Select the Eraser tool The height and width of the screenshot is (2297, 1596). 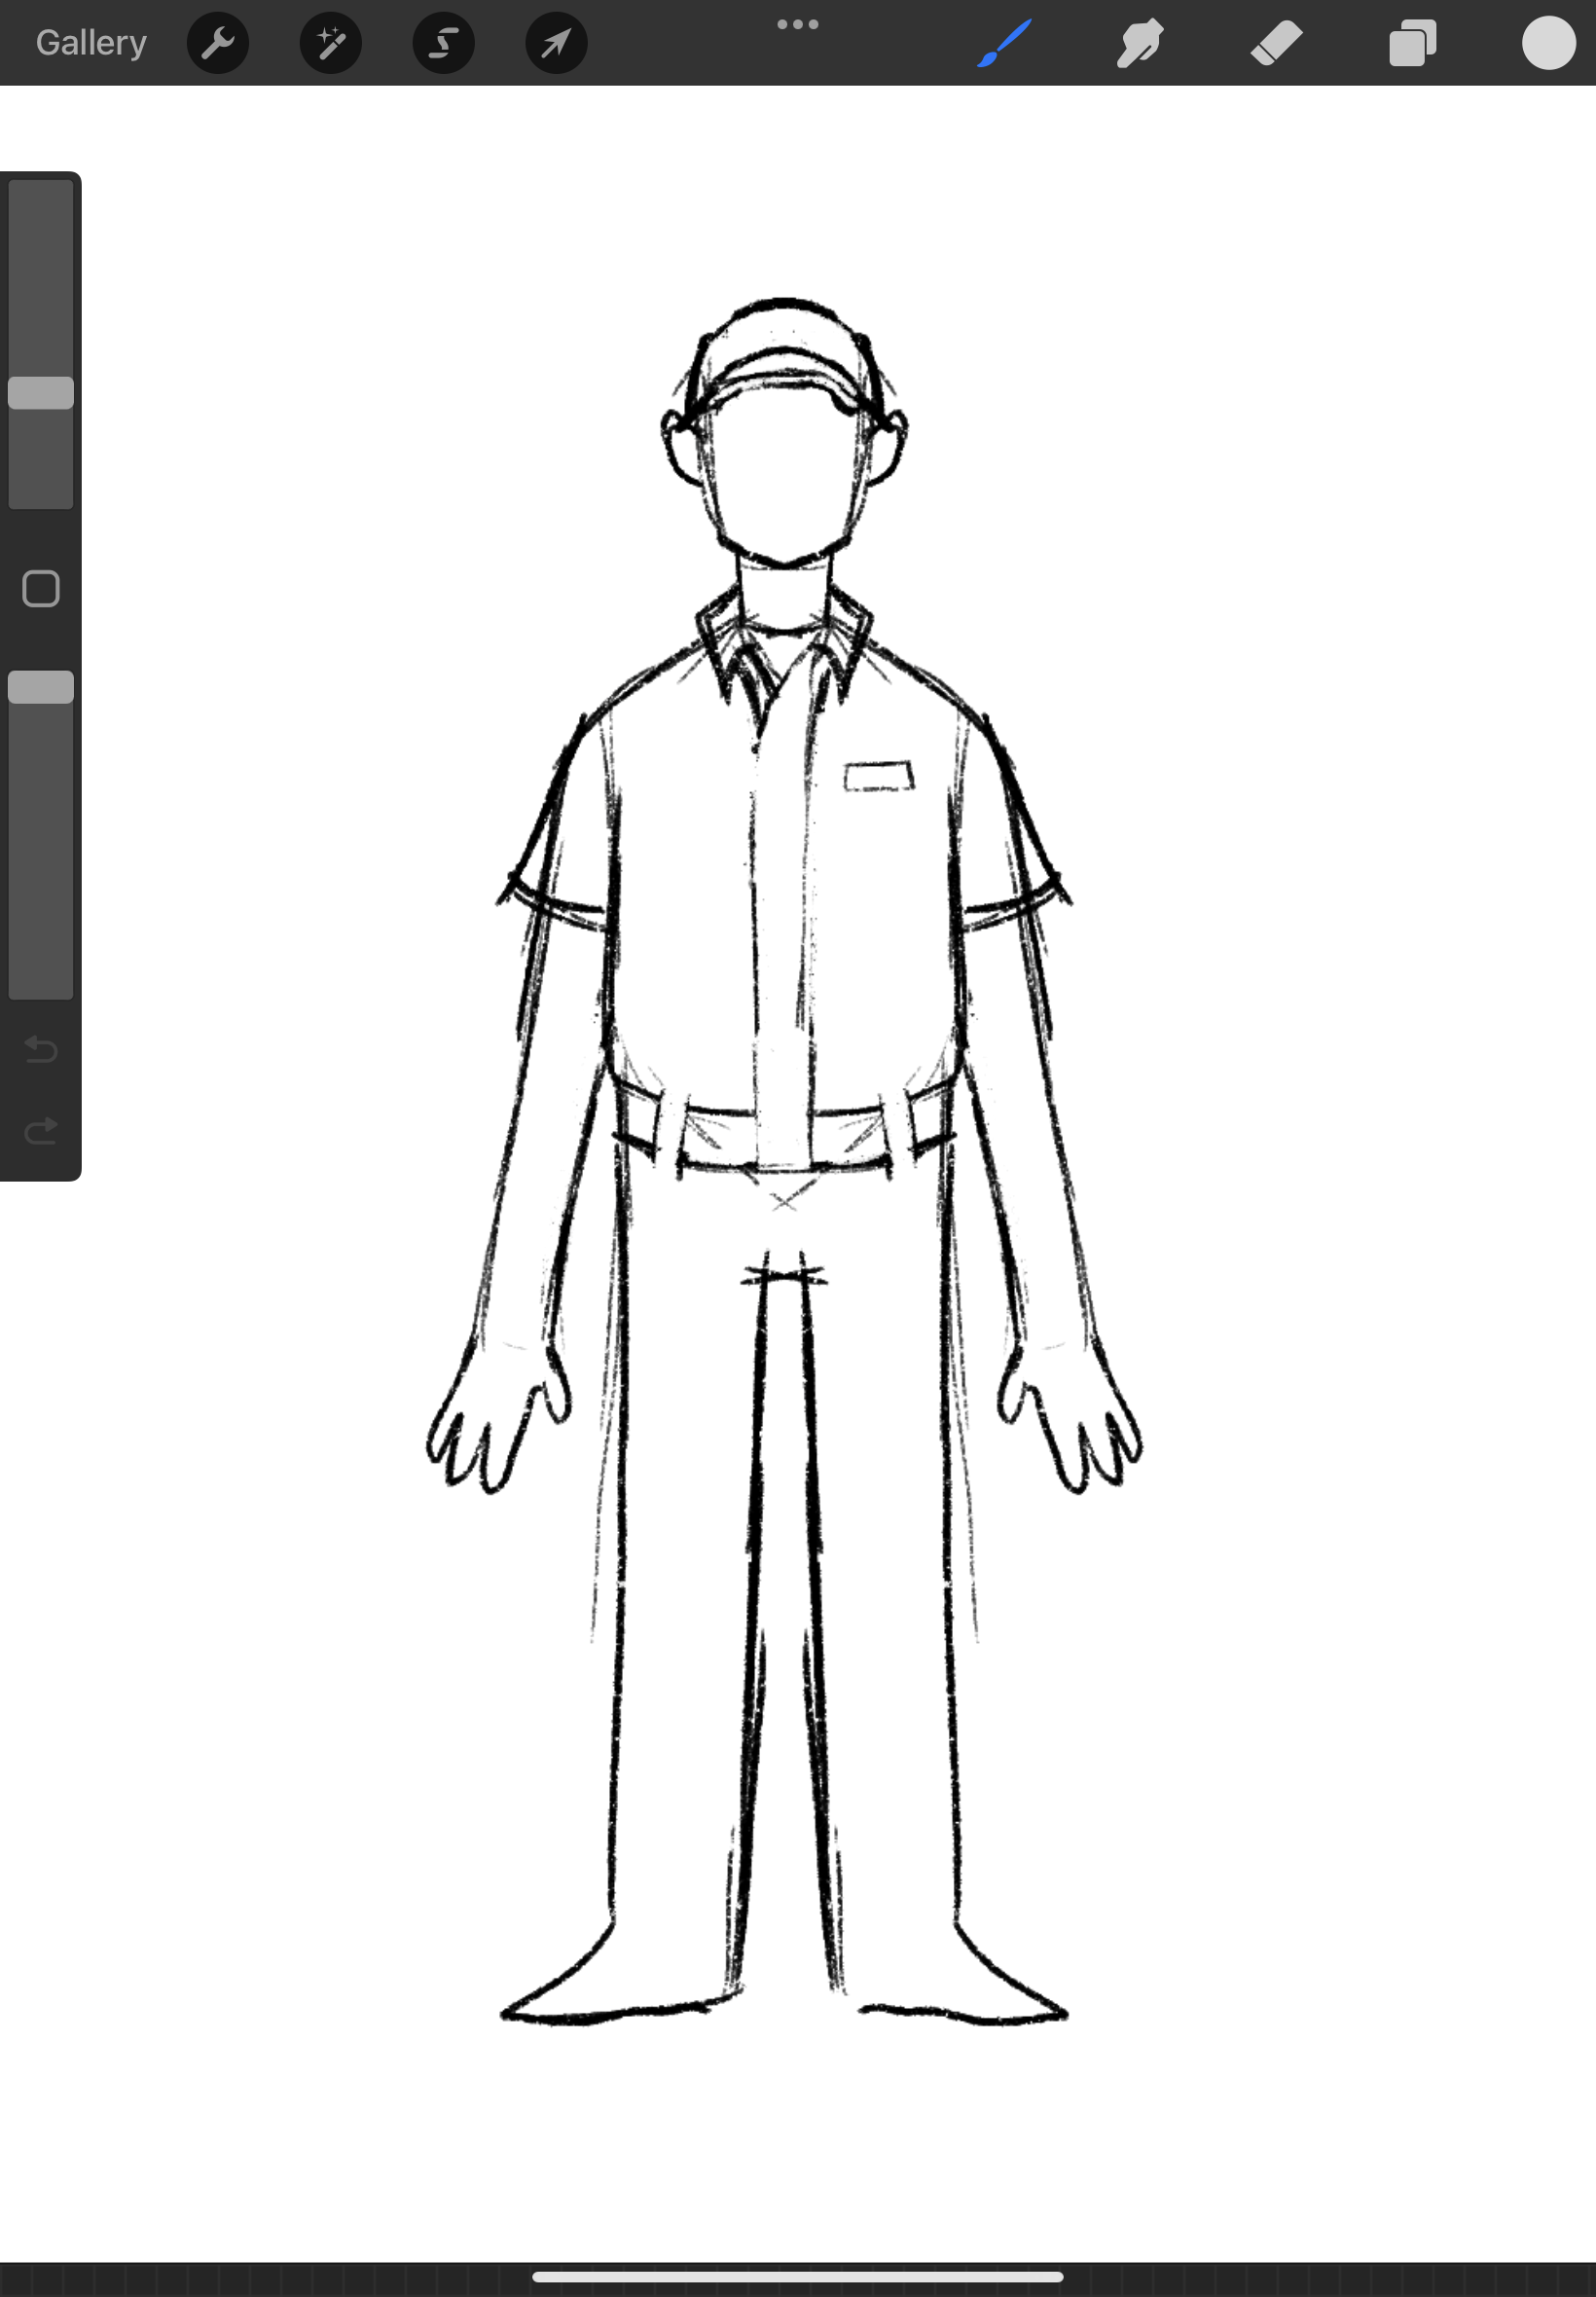(1276, 43)
